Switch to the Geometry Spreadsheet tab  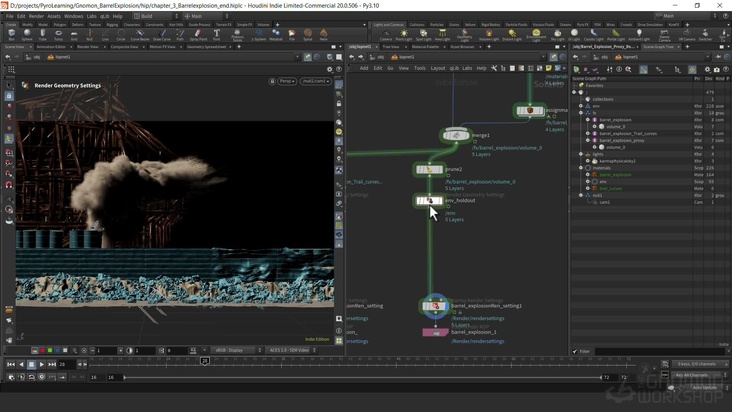coord(208,46)
